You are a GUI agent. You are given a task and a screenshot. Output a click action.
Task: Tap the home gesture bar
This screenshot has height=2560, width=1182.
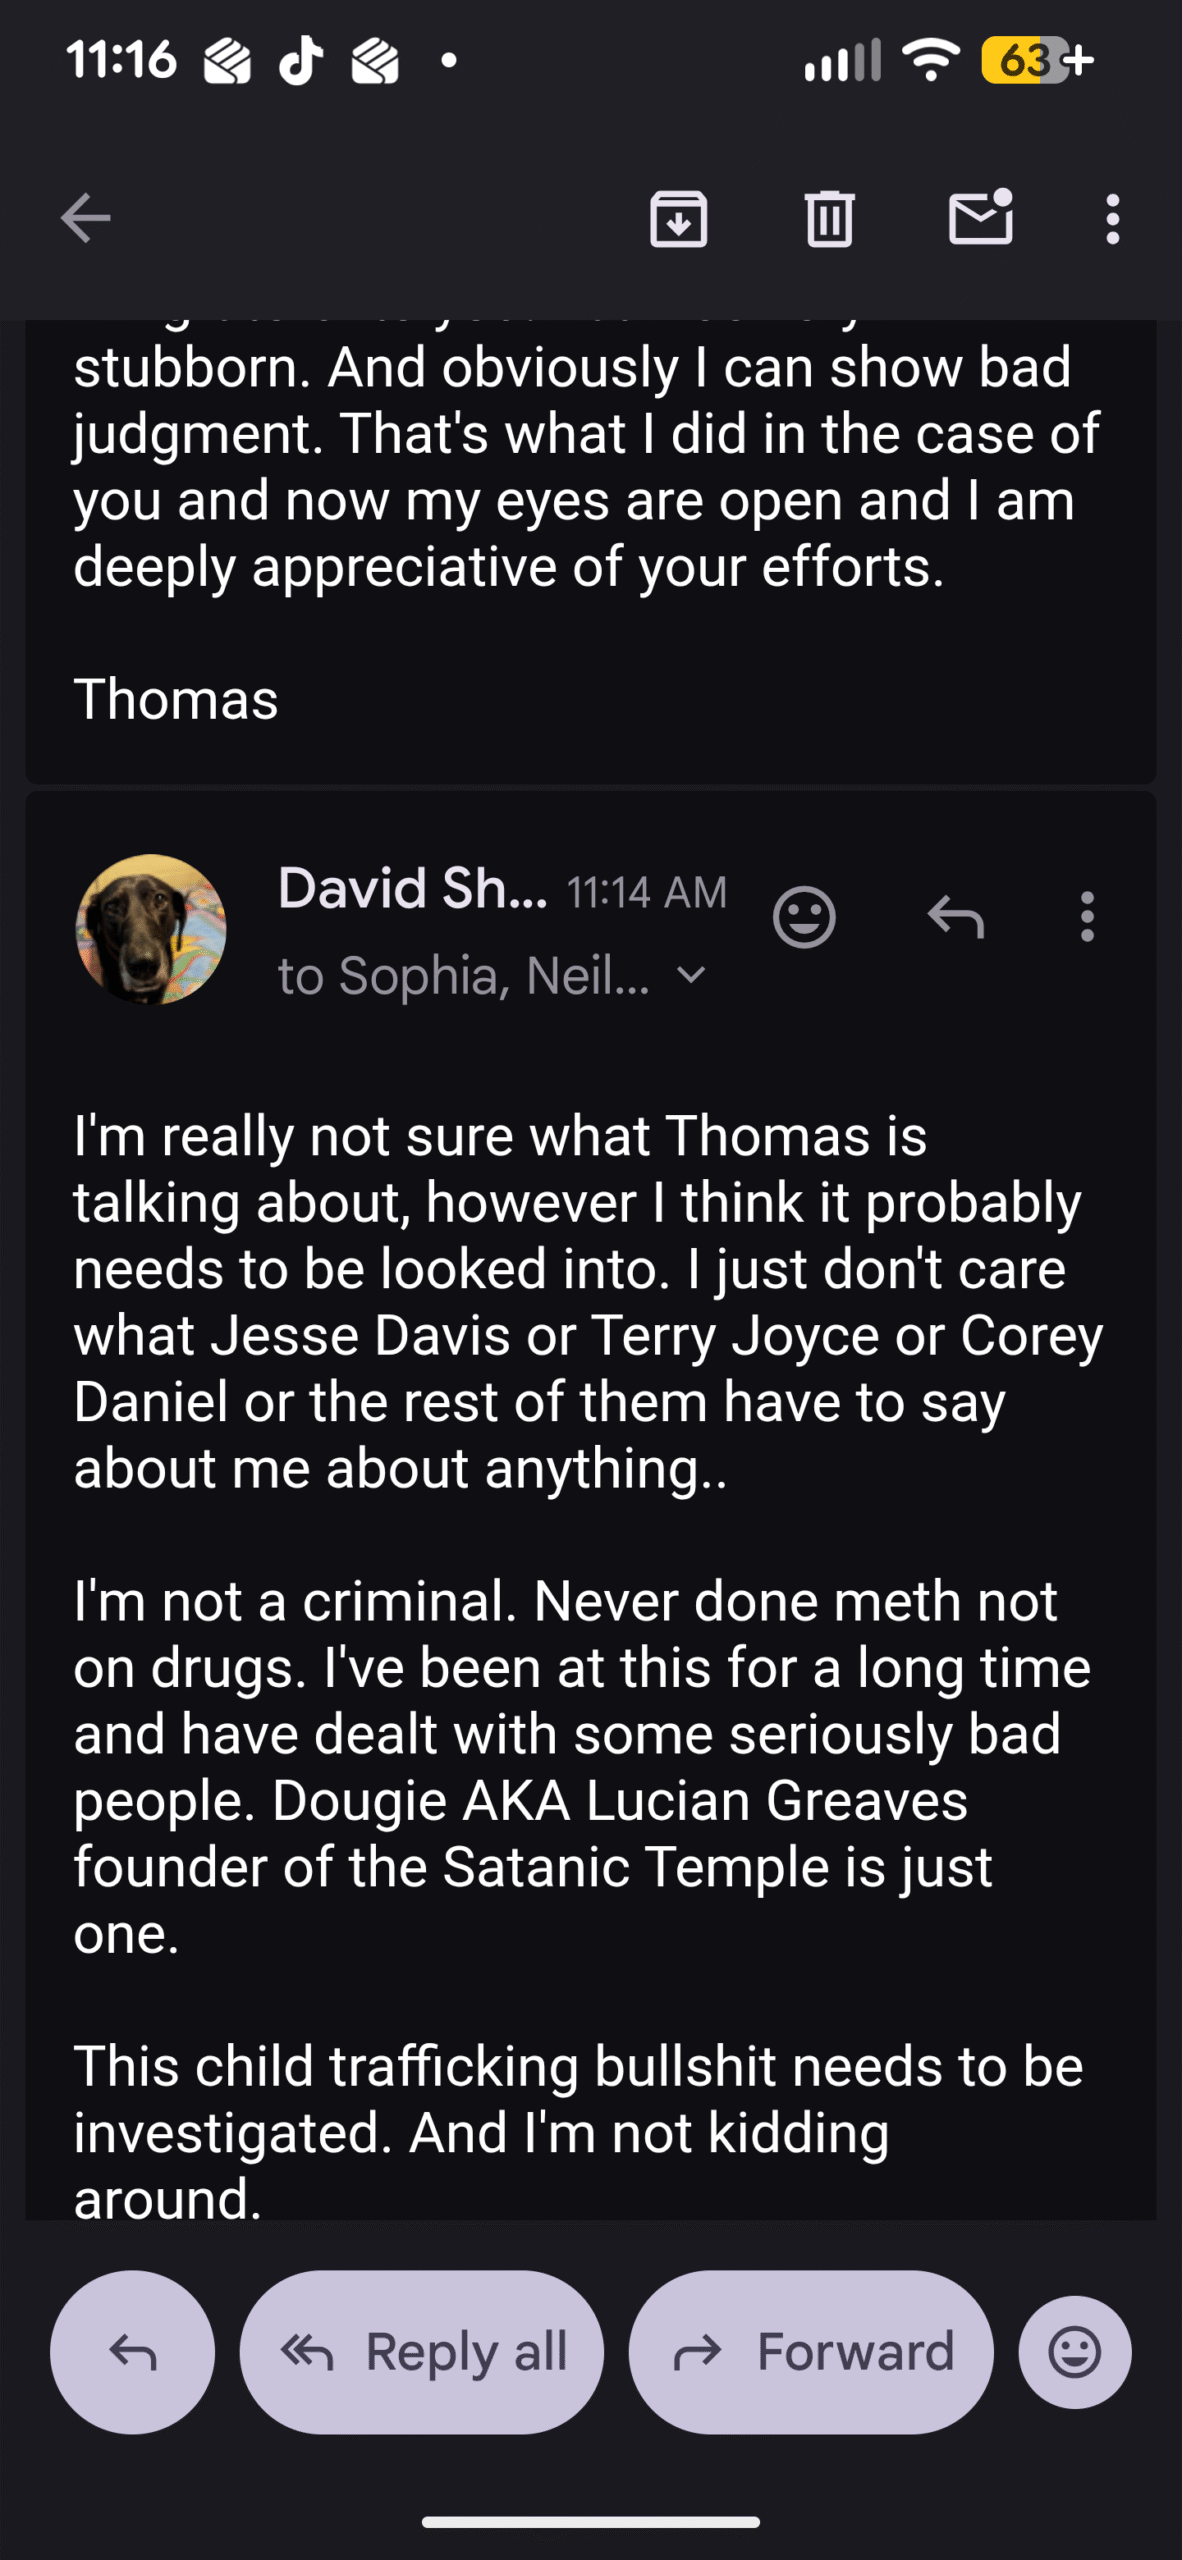591,2521
